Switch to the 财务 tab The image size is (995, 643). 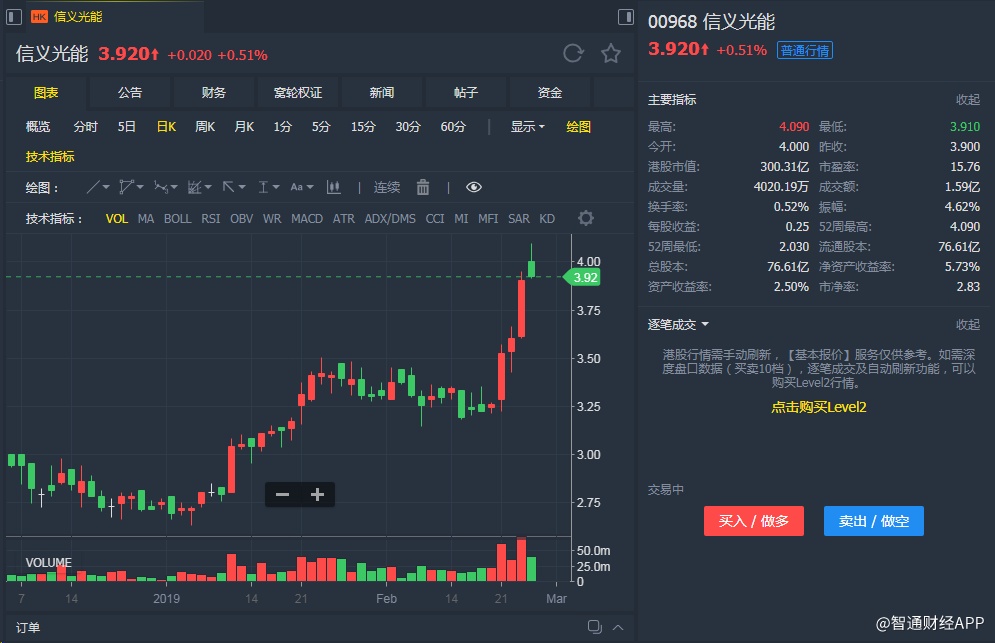pyautogui.click(x=214, y=93)
